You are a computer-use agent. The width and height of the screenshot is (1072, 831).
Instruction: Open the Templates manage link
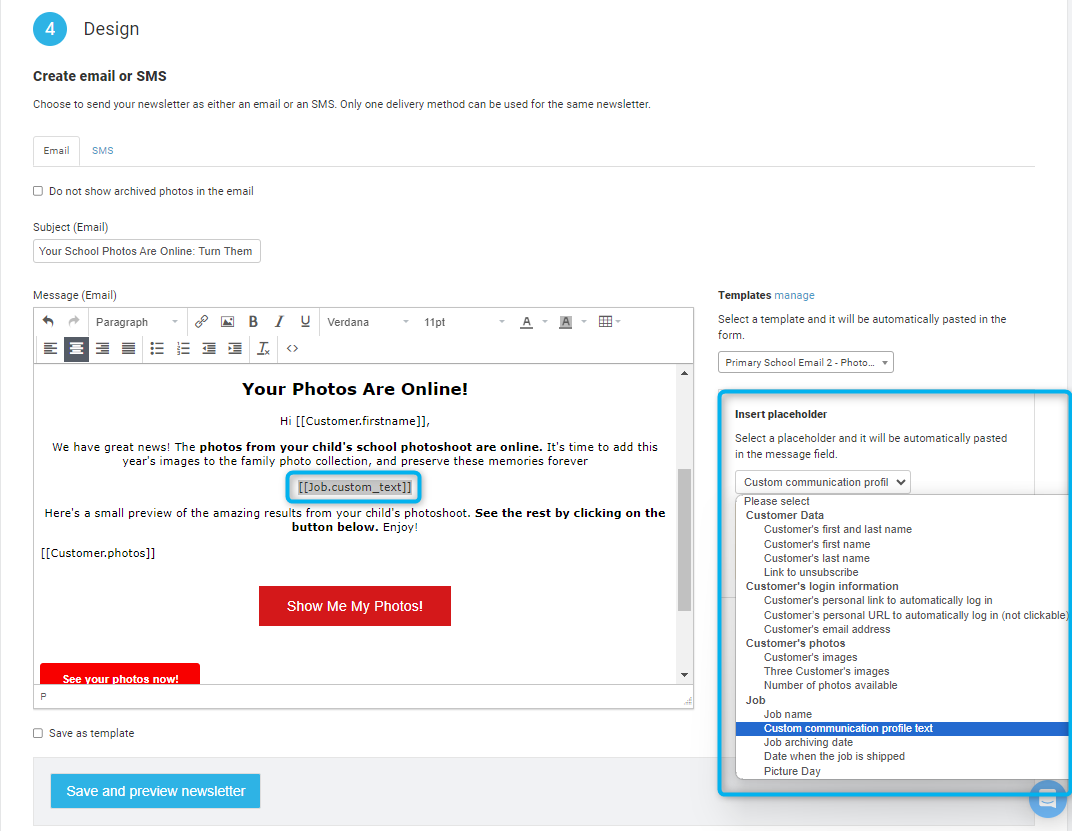[794, 295]
